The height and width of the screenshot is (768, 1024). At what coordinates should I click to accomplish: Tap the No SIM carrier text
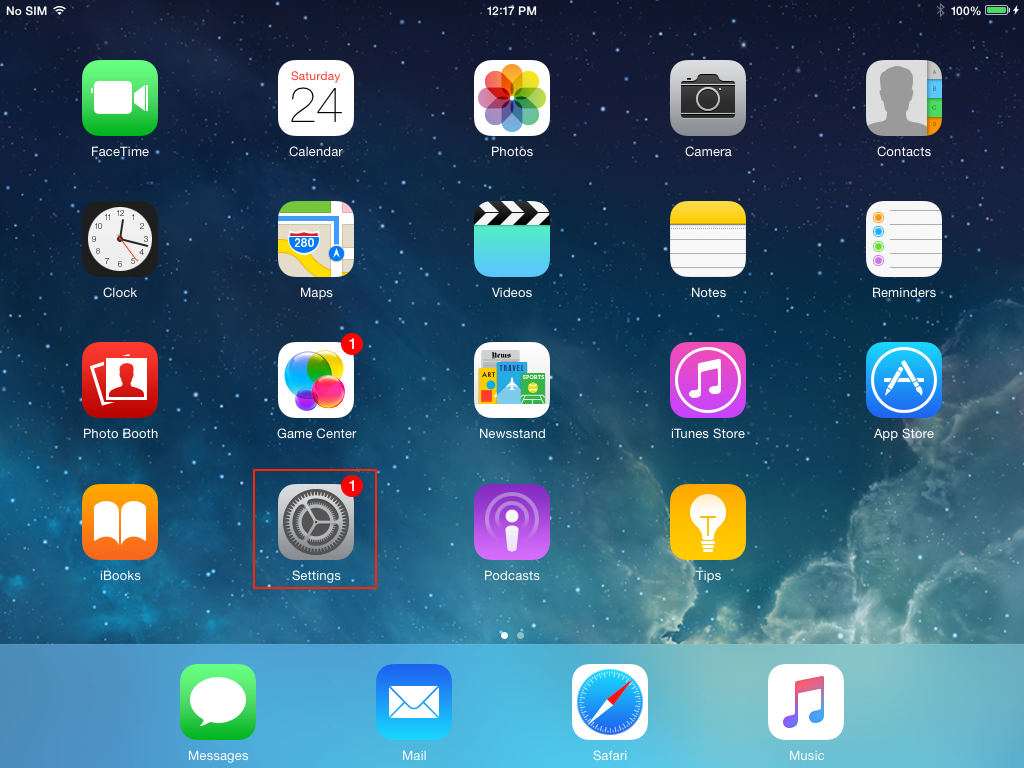tap(27, 10)
